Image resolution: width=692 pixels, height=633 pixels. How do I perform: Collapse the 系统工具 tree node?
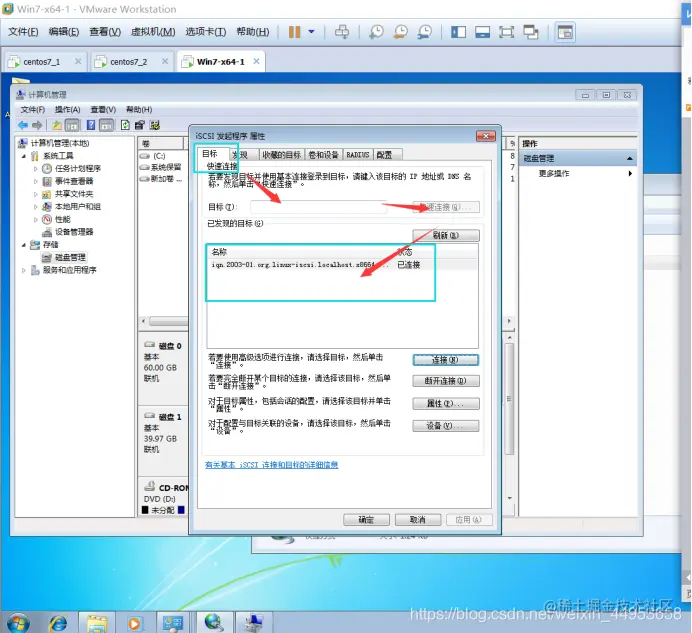(x=24, y=156)
